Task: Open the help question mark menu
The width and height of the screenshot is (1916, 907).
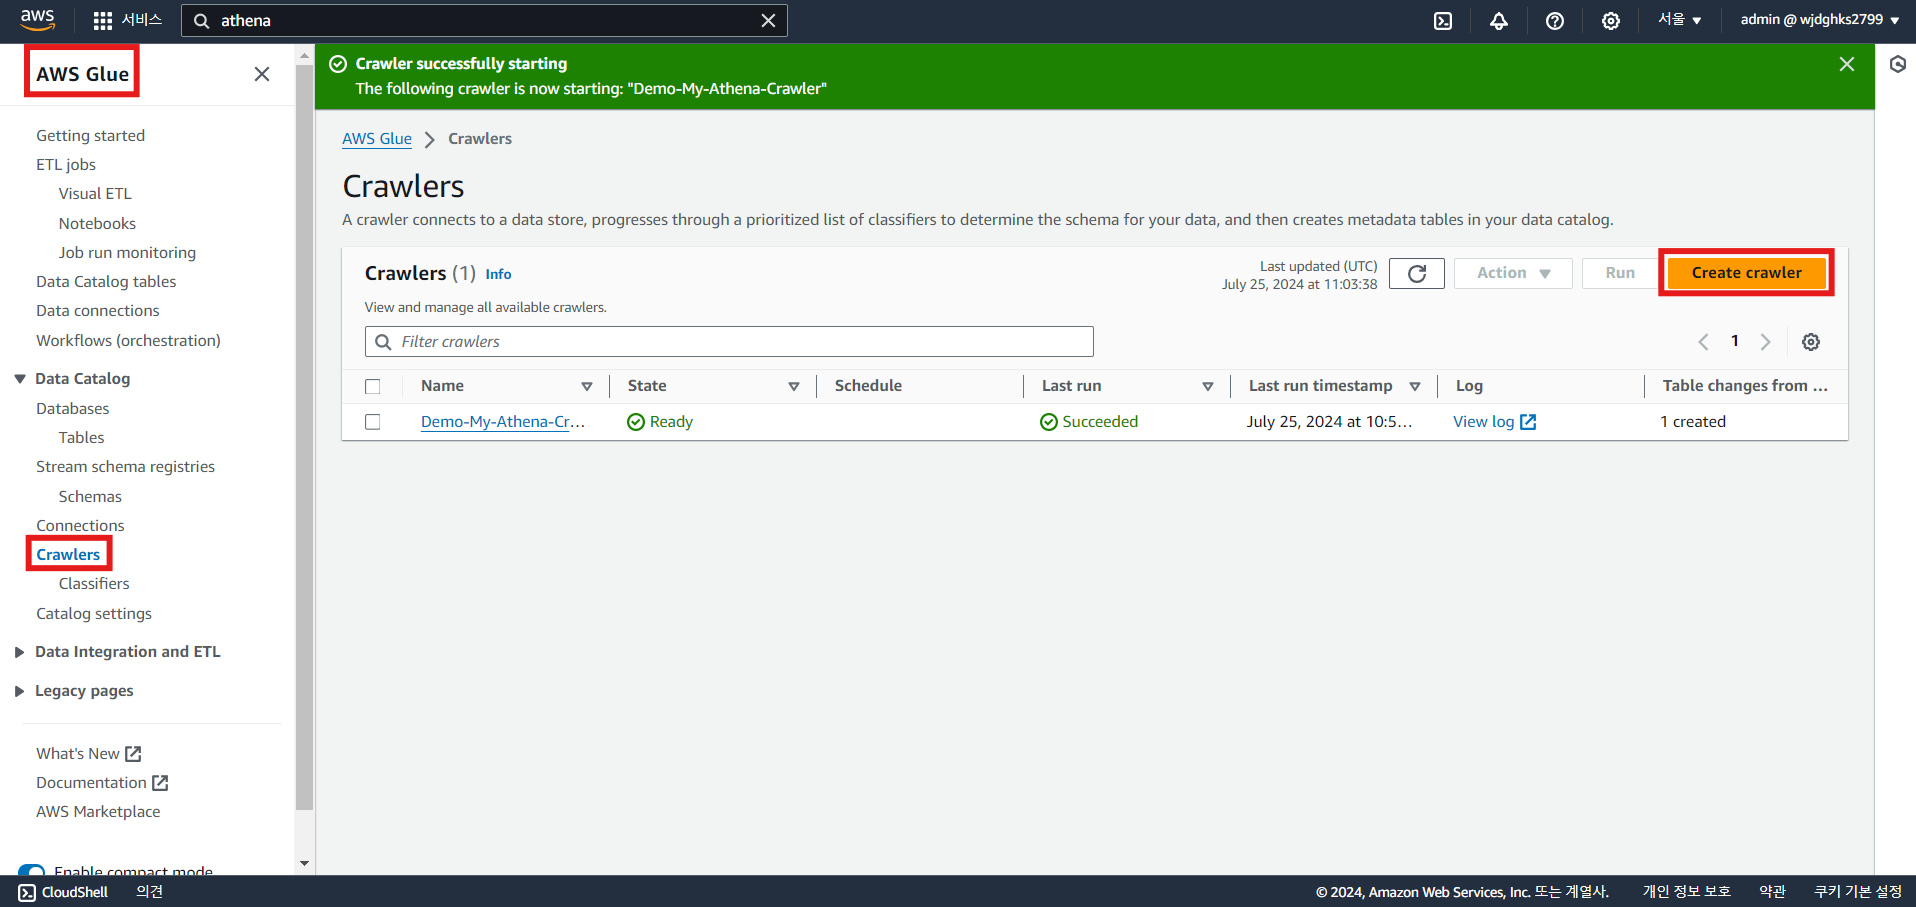Action: [x=1555, y=20]
